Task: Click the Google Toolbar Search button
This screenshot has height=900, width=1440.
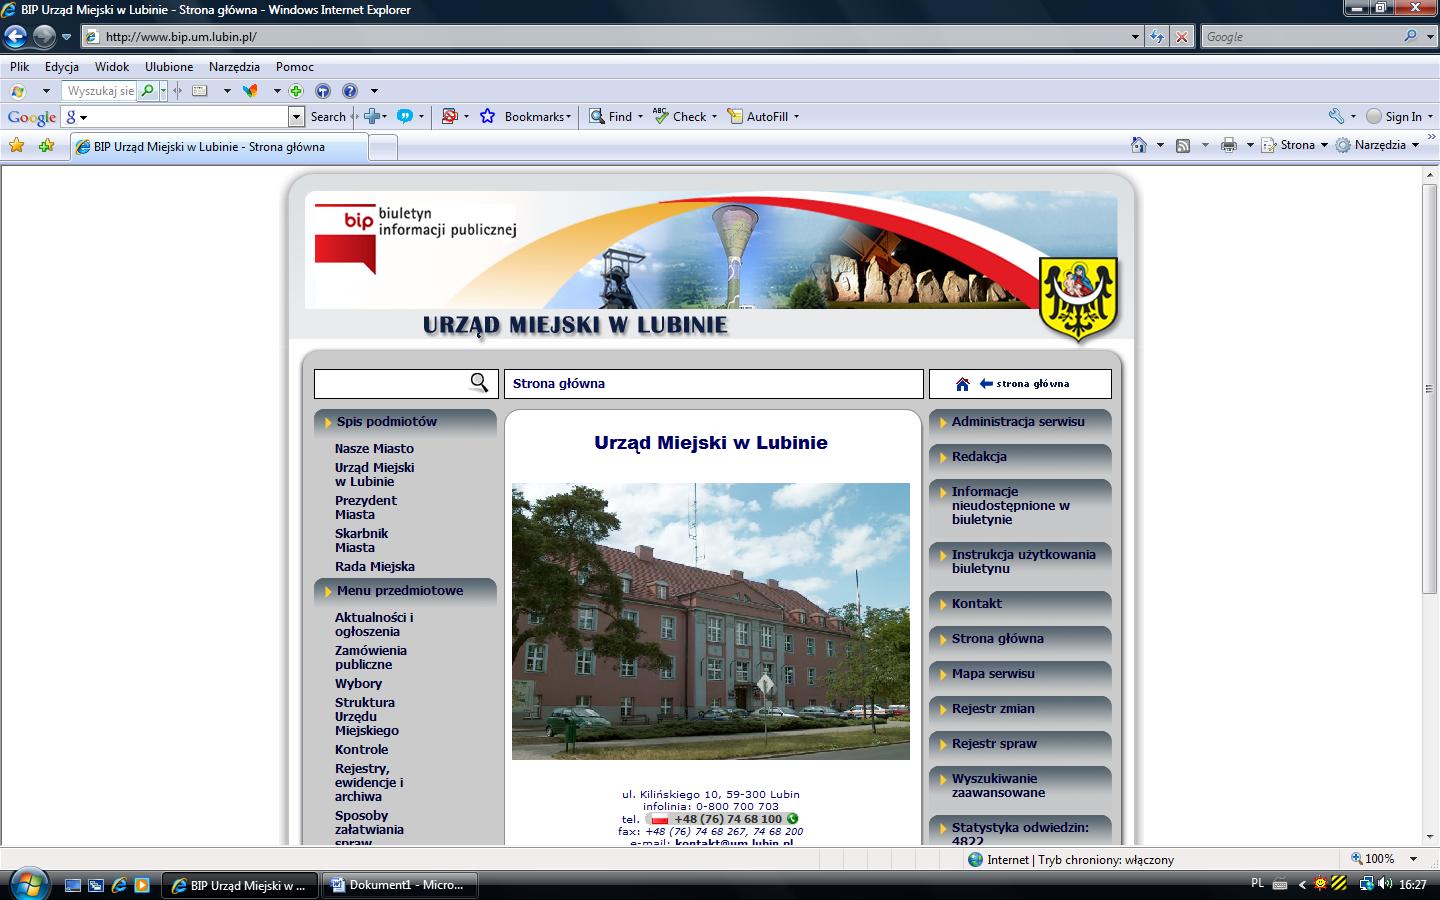Action: click(328, 117)
